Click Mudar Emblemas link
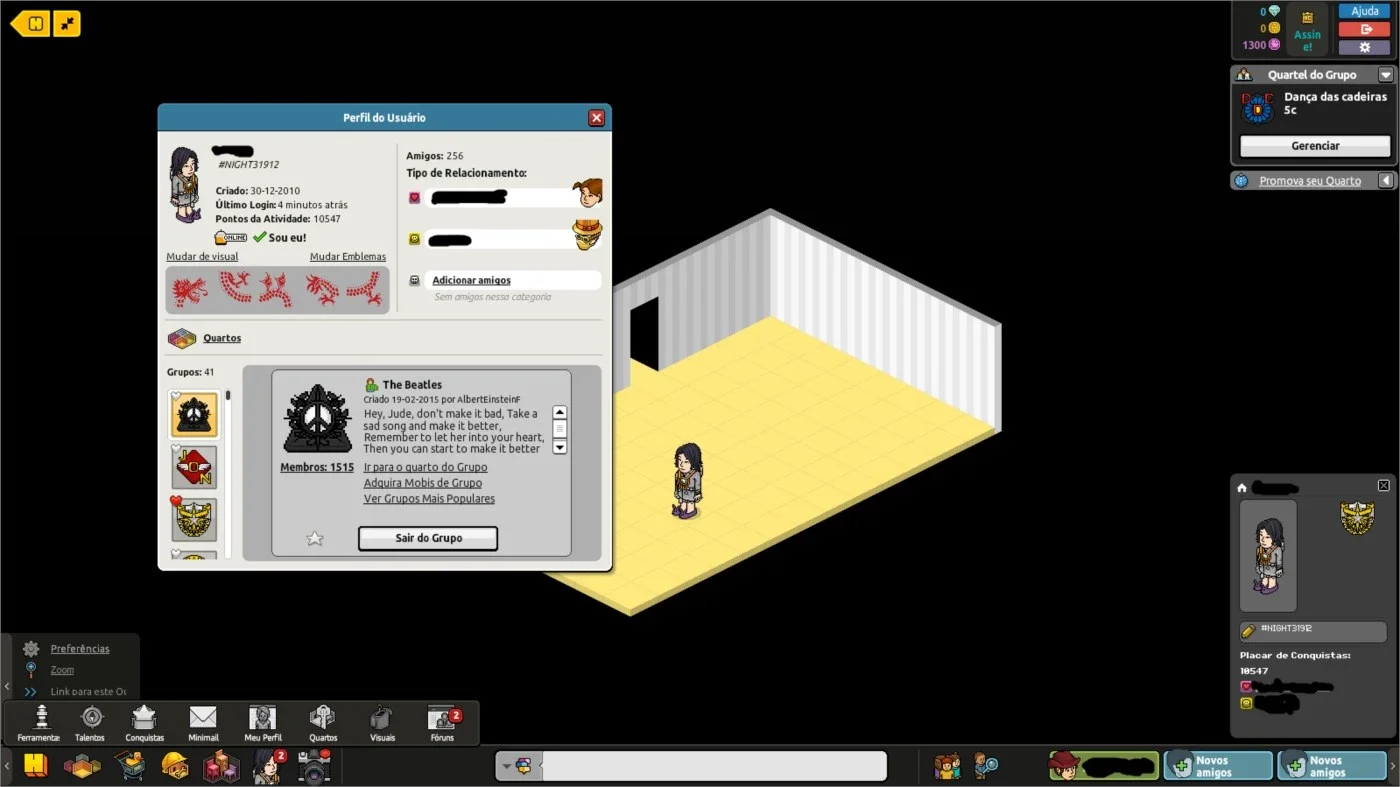 point(348,257)
